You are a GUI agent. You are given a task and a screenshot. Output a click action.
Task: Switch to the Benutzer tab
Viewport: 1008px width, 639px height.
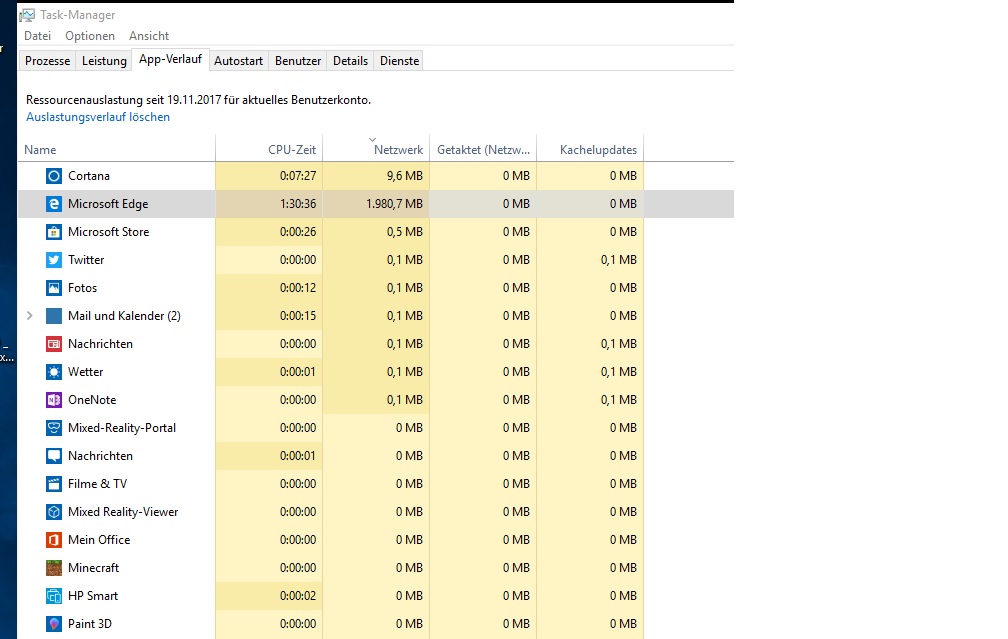pyautogui.click(x=298, y=60)
